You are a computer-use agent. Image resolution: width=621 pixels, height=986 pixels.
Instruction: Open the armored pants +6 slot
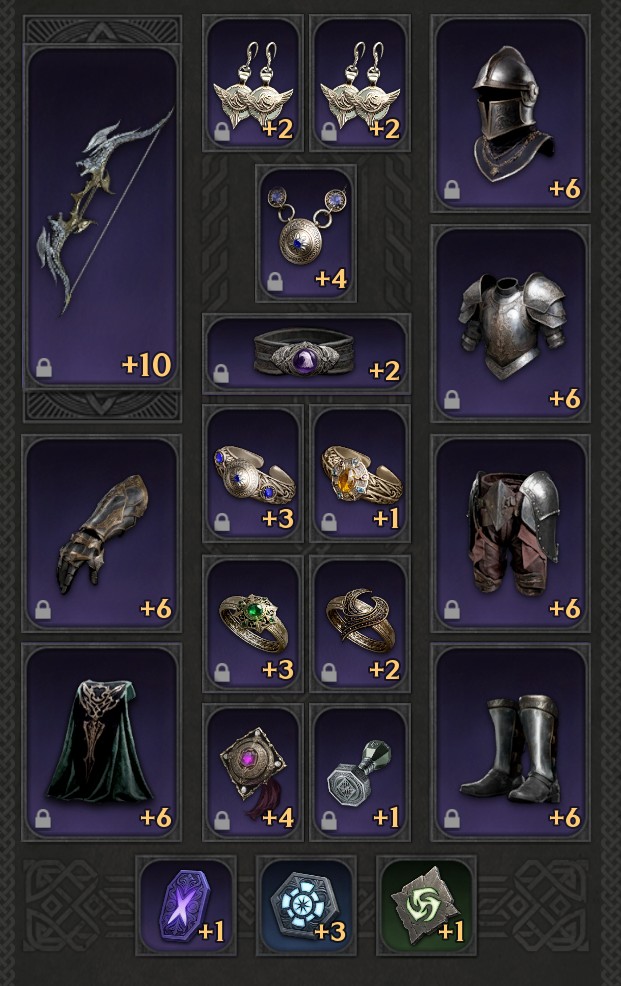click(x=510, y=533)
